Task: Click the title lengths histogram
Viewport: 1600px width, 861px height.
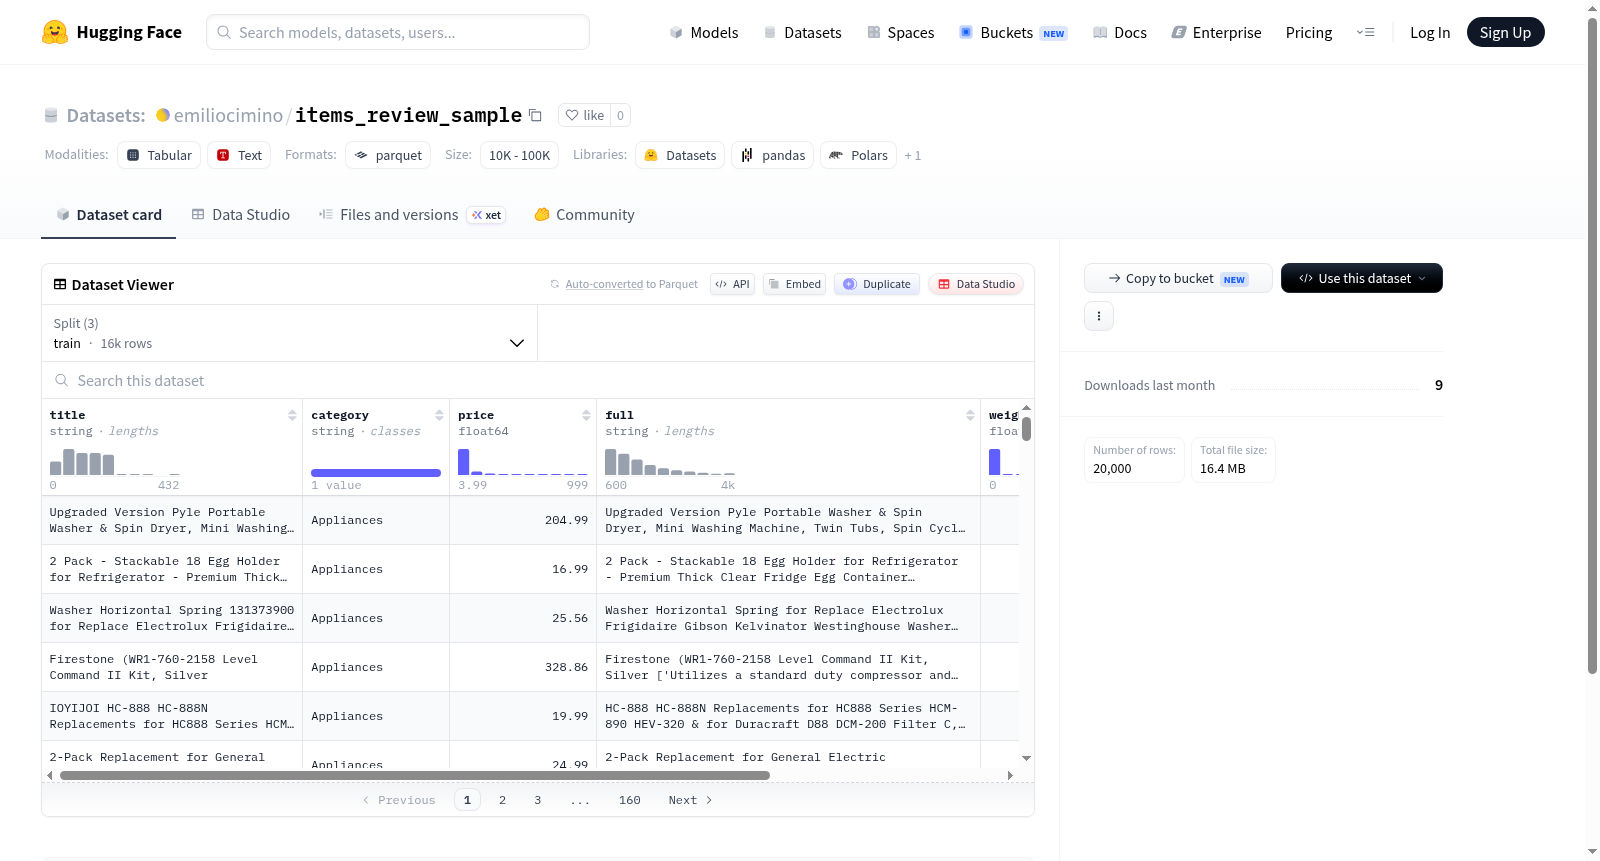Action: (115, 461)
